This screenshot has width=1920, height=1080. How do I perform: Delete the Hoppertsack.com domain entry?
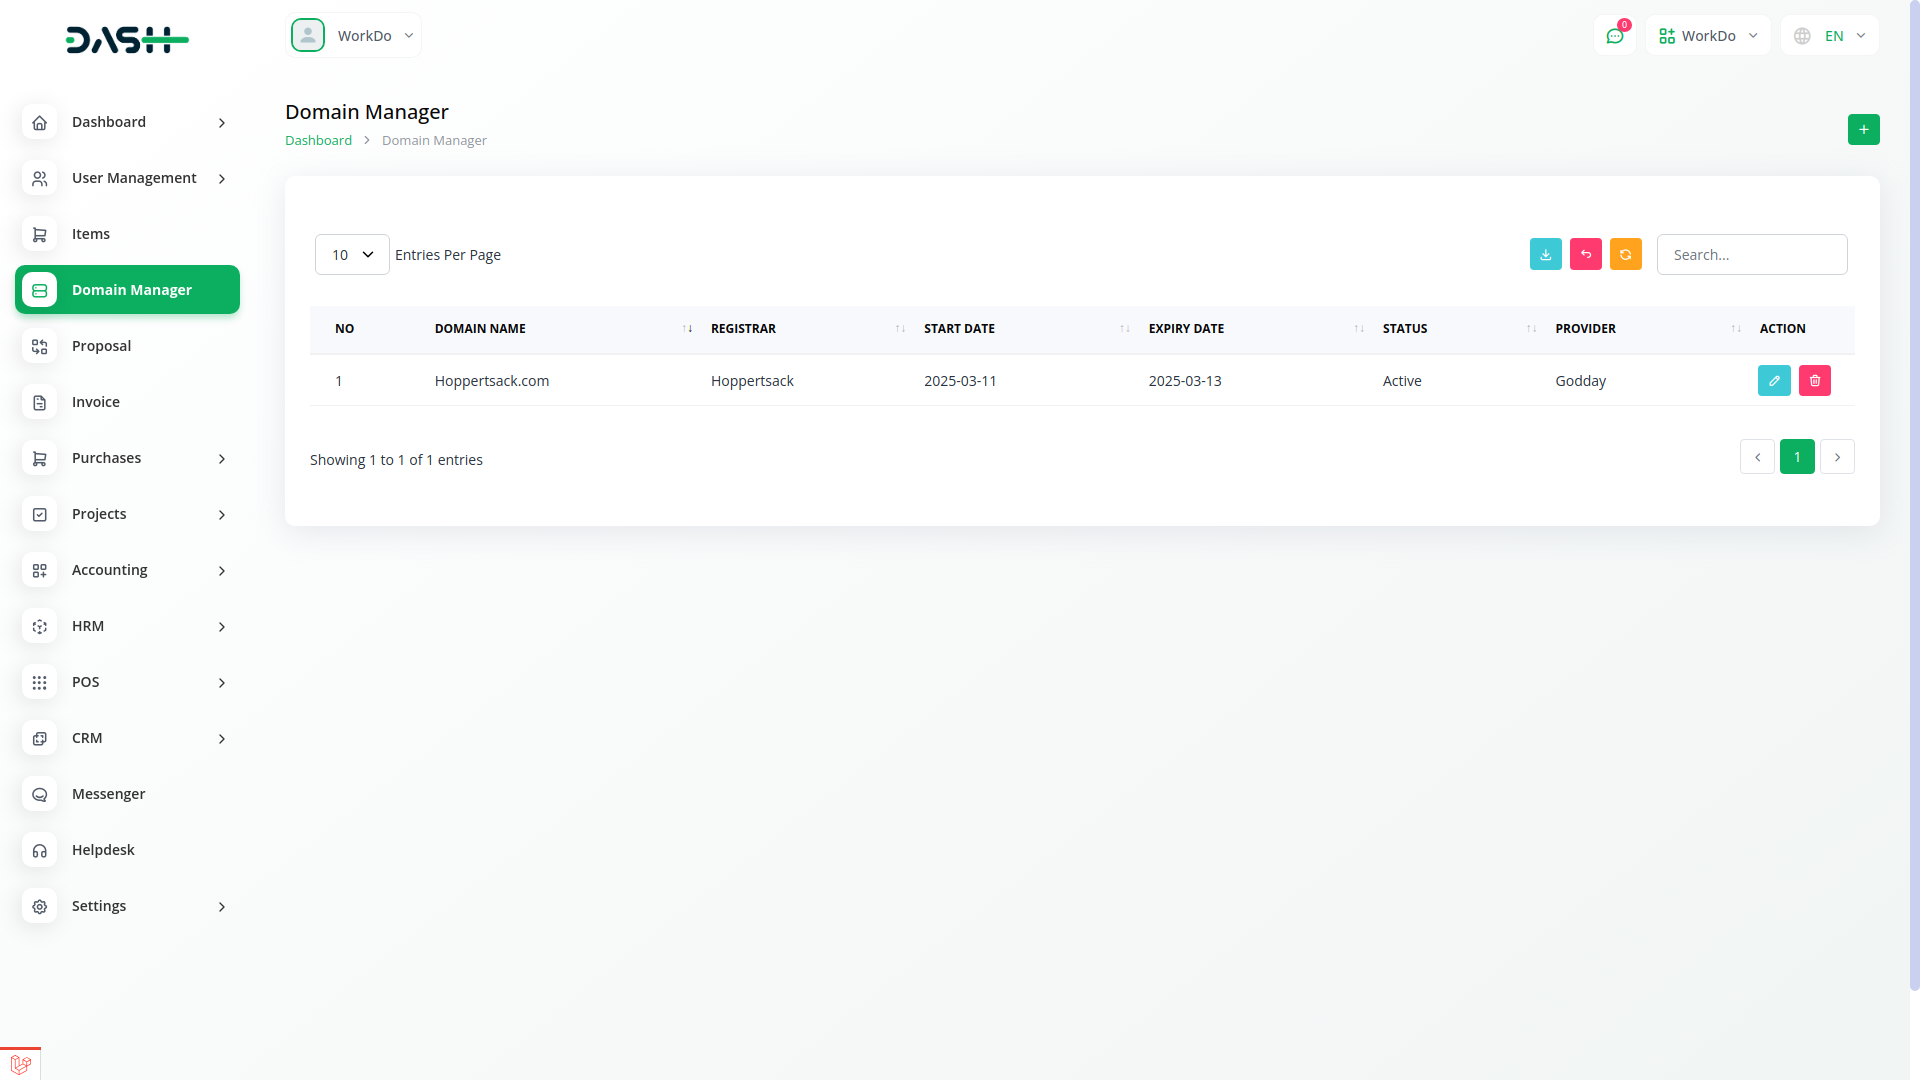[1814, 381]
